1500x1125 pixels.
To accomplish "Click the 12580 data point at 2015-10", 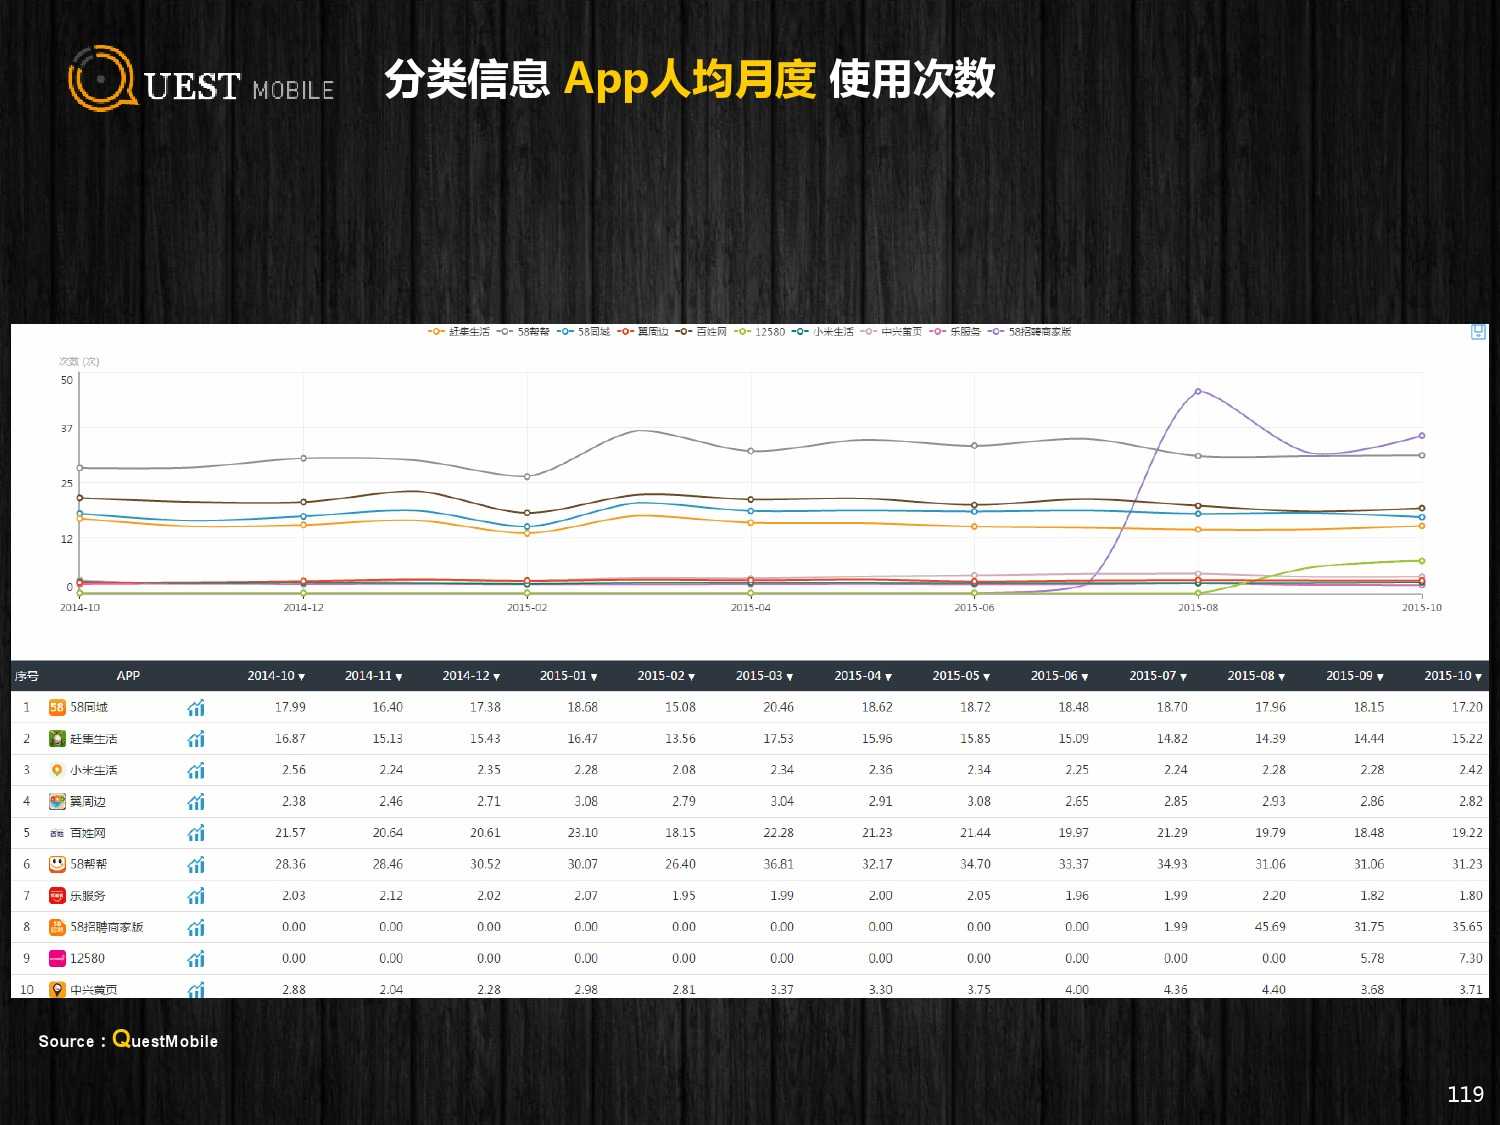I will (1421, 561).
